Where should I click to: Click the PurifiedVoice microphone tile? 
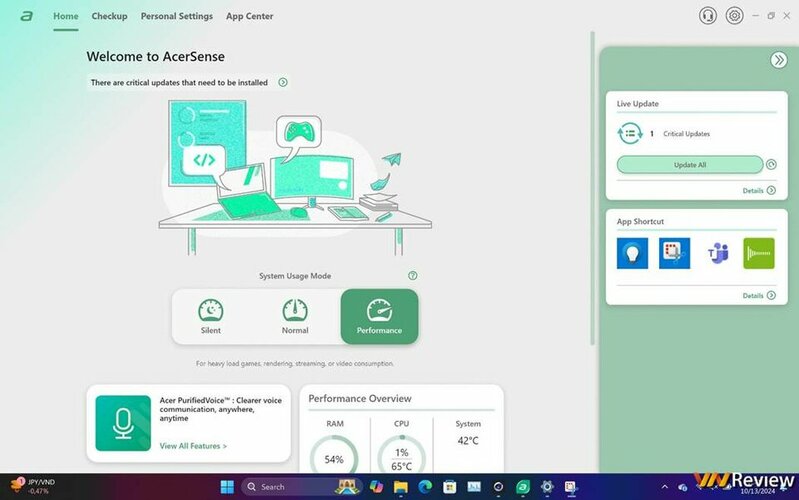pos(123,423)
